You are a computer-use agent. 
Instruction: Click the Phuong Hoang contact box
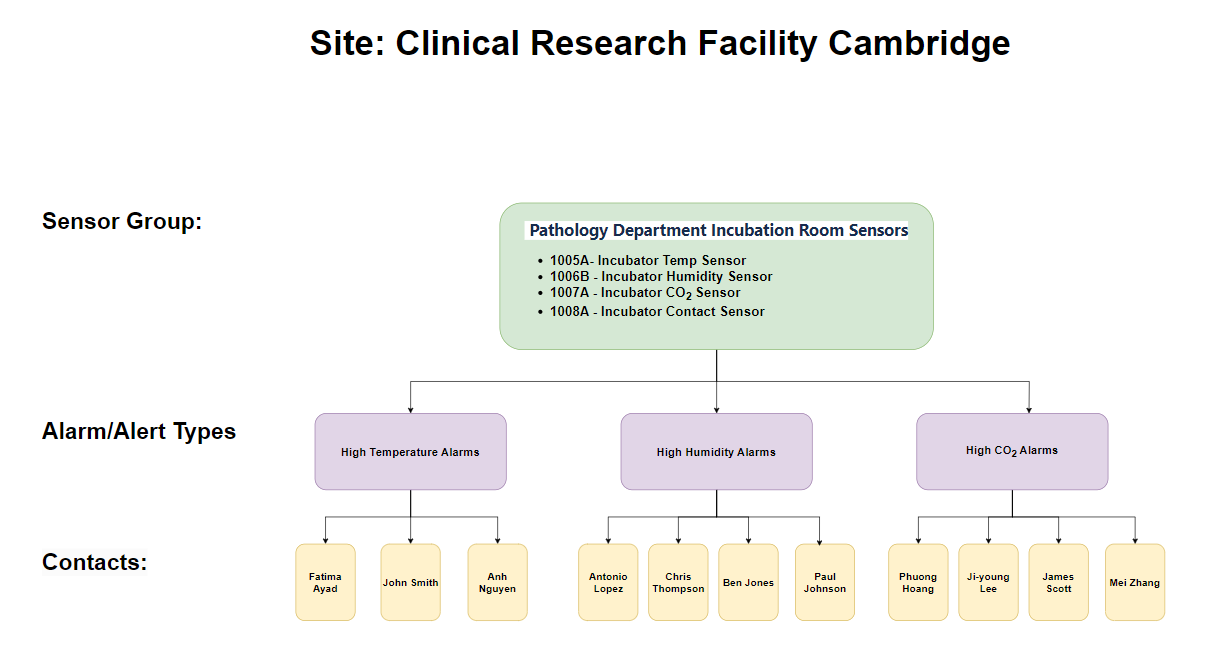pos(918,582)
